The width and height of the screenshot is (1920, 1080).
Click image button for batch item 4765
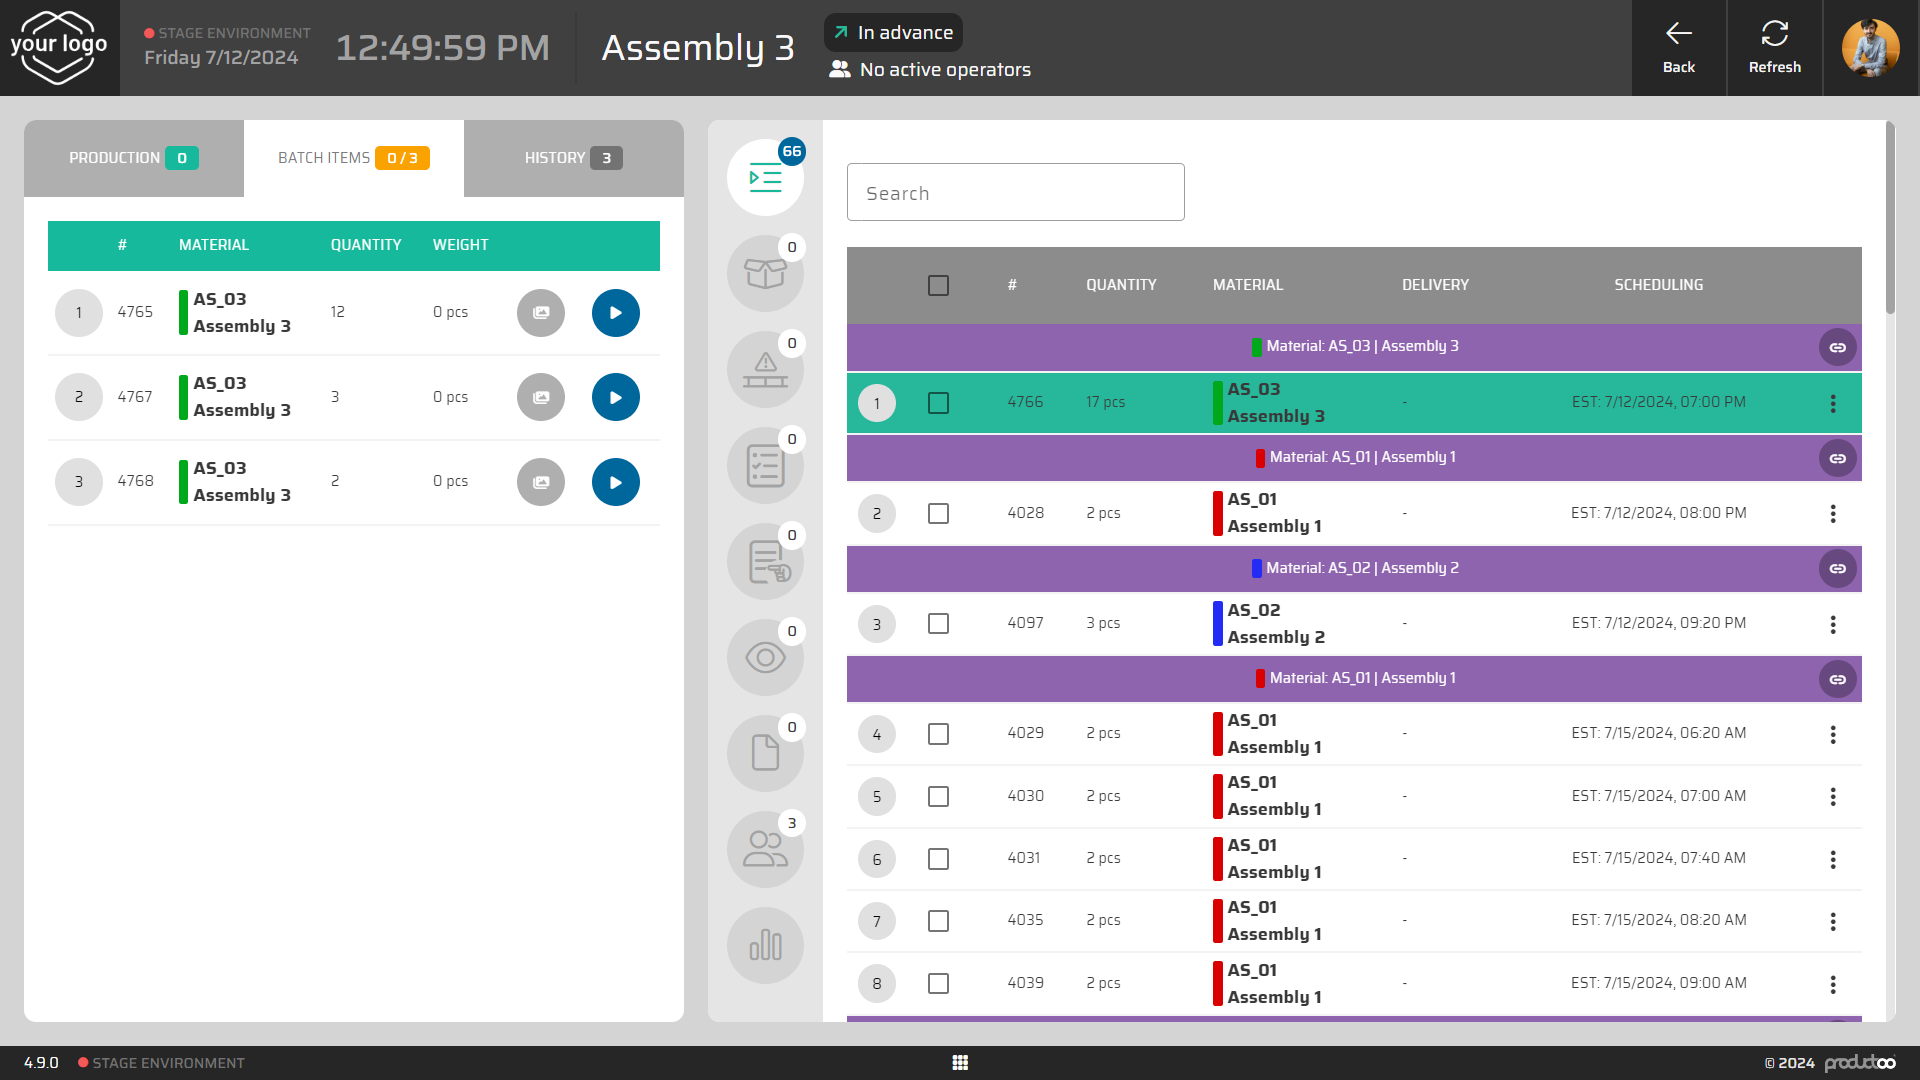[541, 313]
